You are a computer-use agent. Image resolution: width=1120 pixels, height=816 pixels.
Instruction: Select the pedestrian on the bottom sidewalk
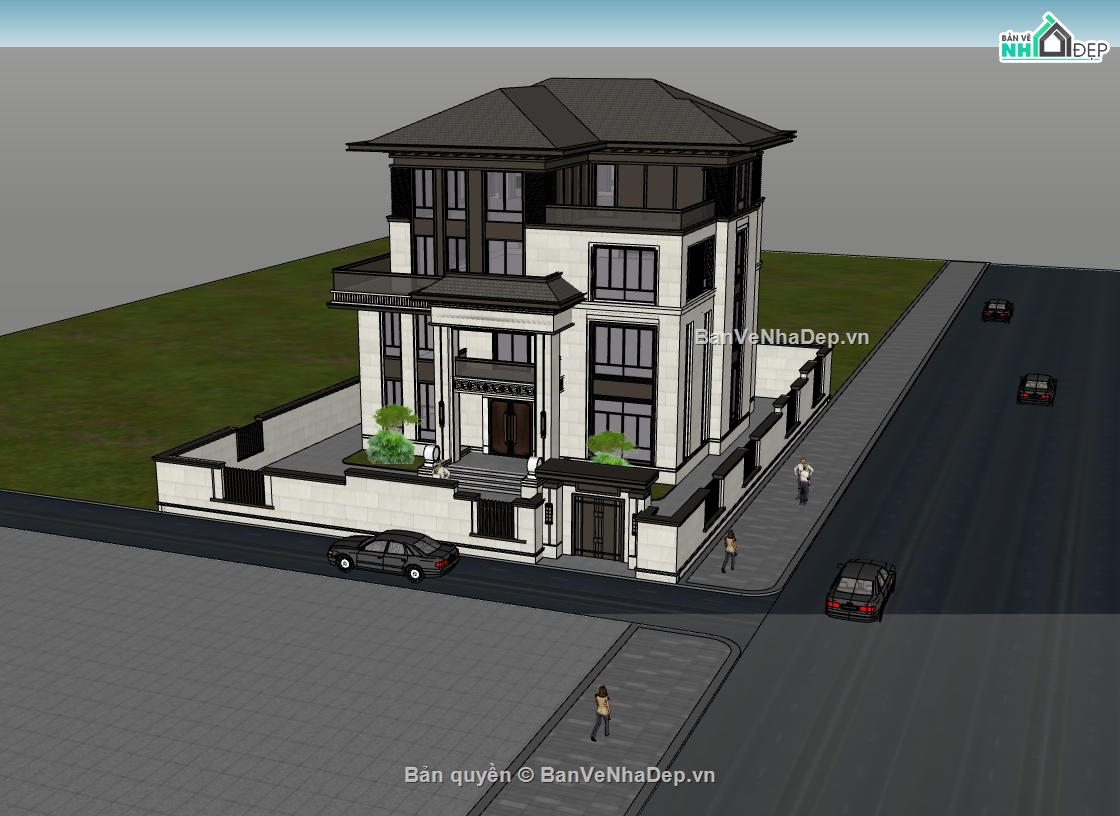coord(601,713)
